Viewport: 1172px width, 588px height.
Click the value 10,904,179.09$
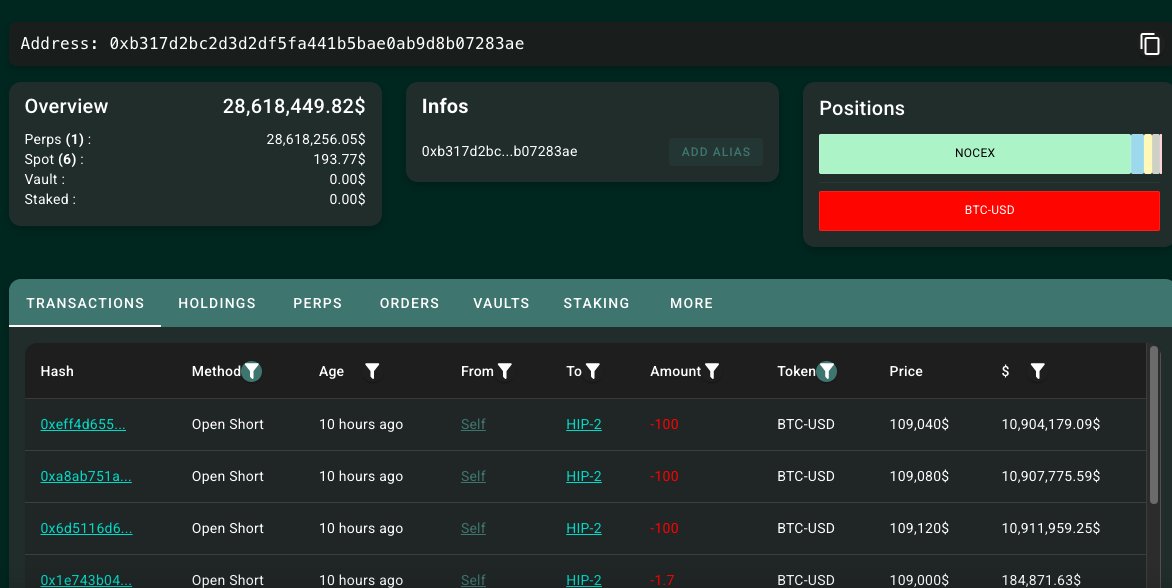click(1051, 424)
